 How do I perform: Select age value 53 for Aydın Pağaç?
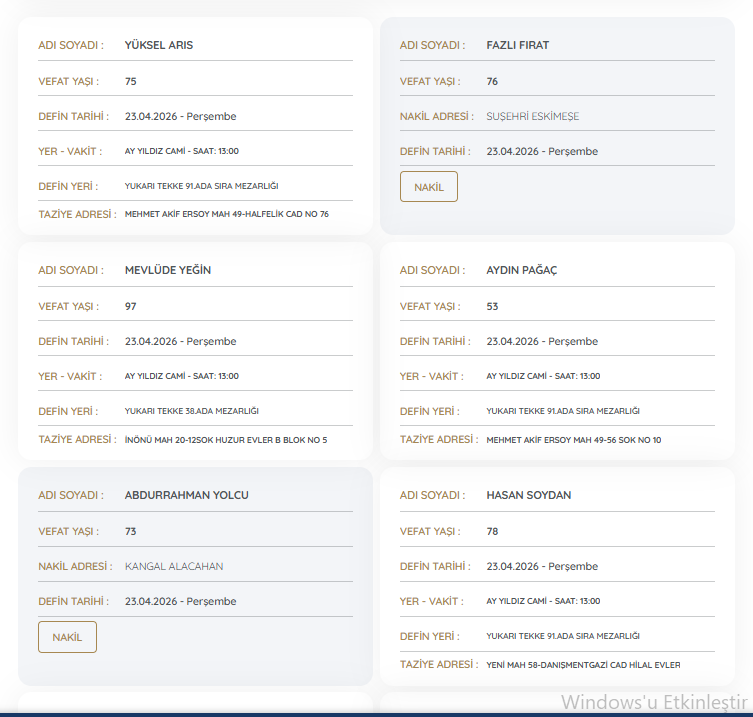coord(492,306)
